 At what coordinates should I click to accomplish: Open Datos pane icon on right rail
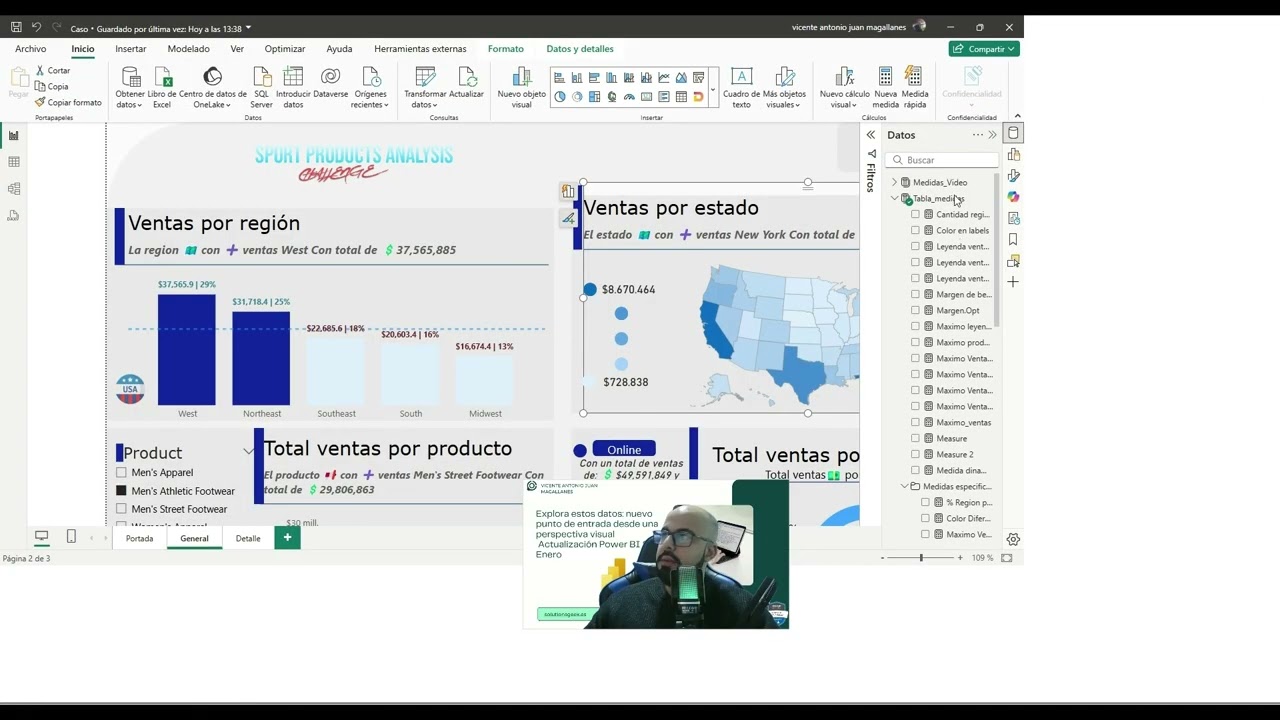click(x=1013, y=133)
